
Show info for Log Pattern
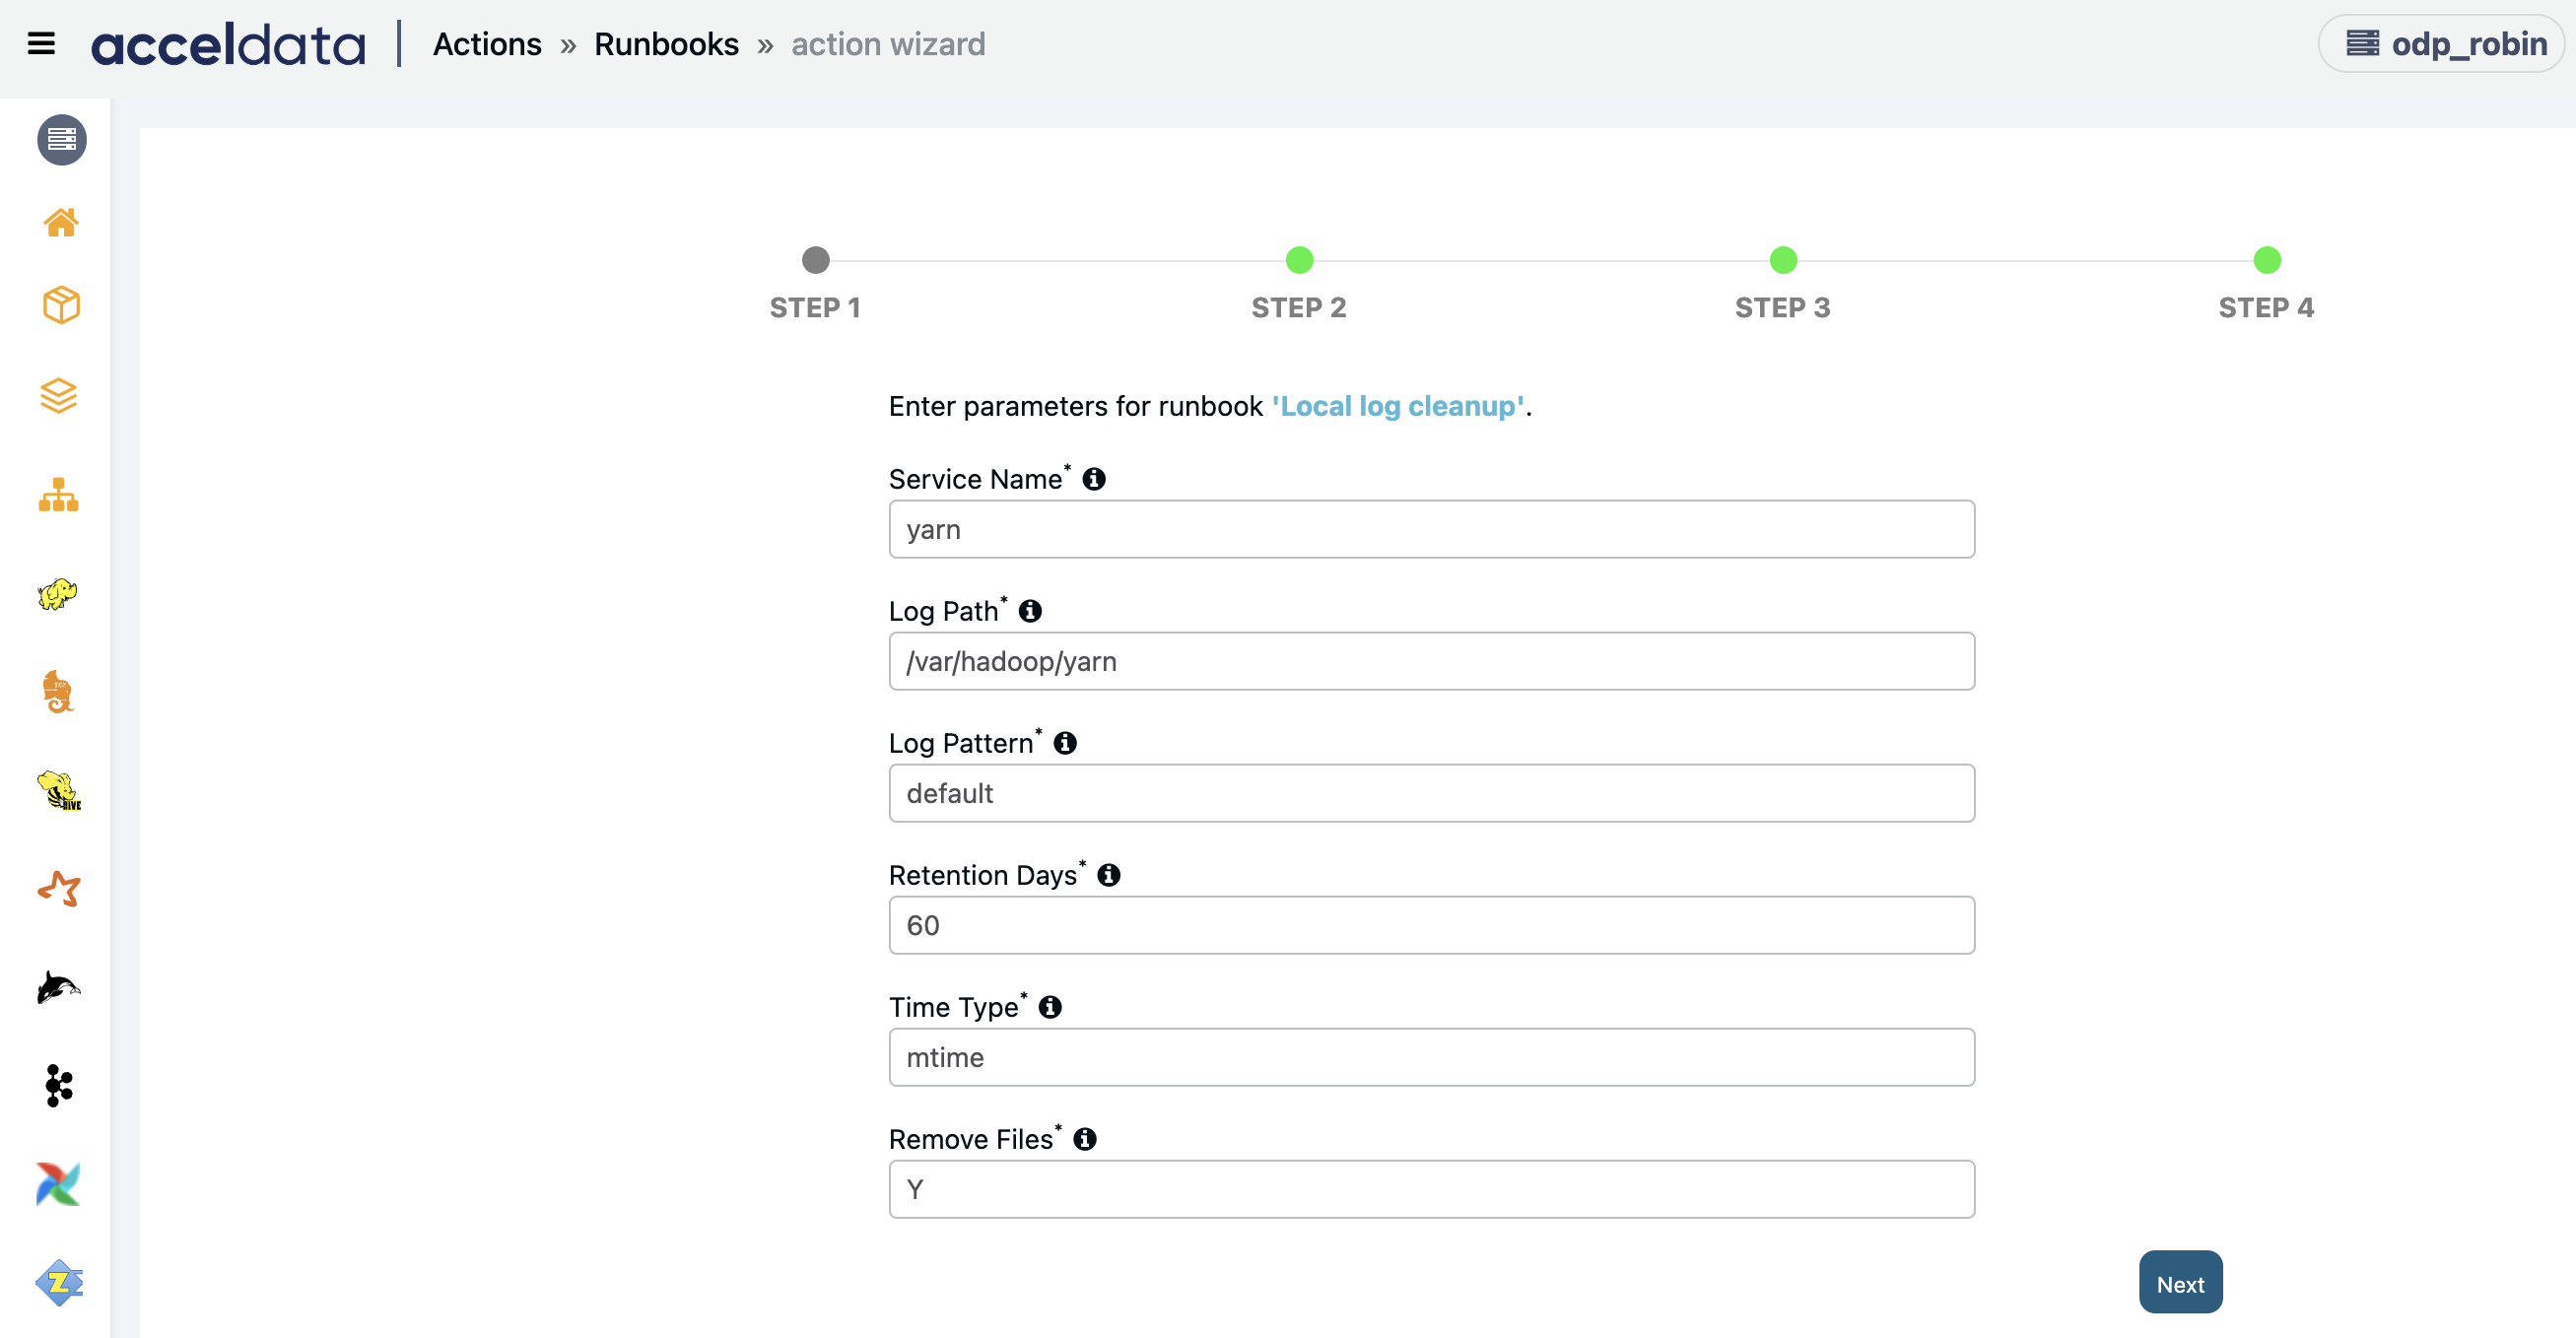[1065, 743]
